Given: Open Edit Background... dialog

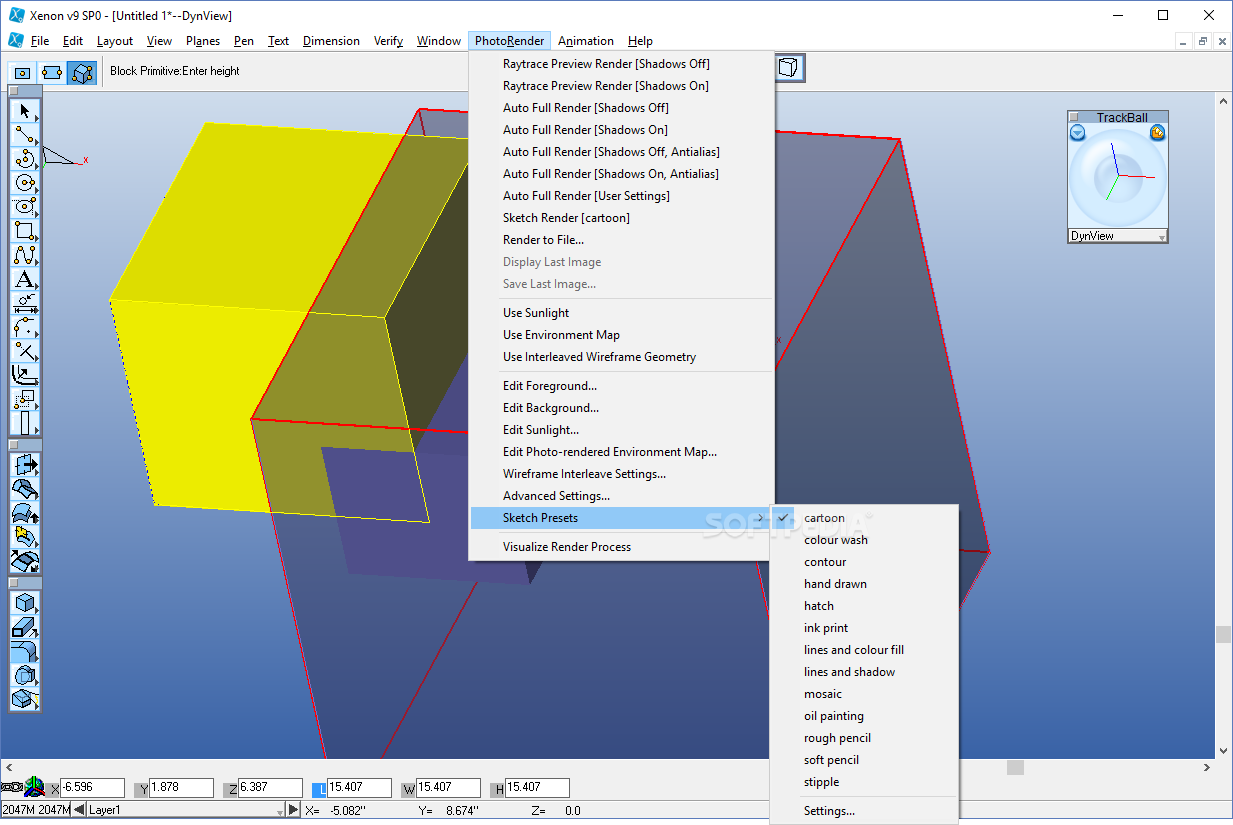Looking at the screenshot, I should coord(622,408).
